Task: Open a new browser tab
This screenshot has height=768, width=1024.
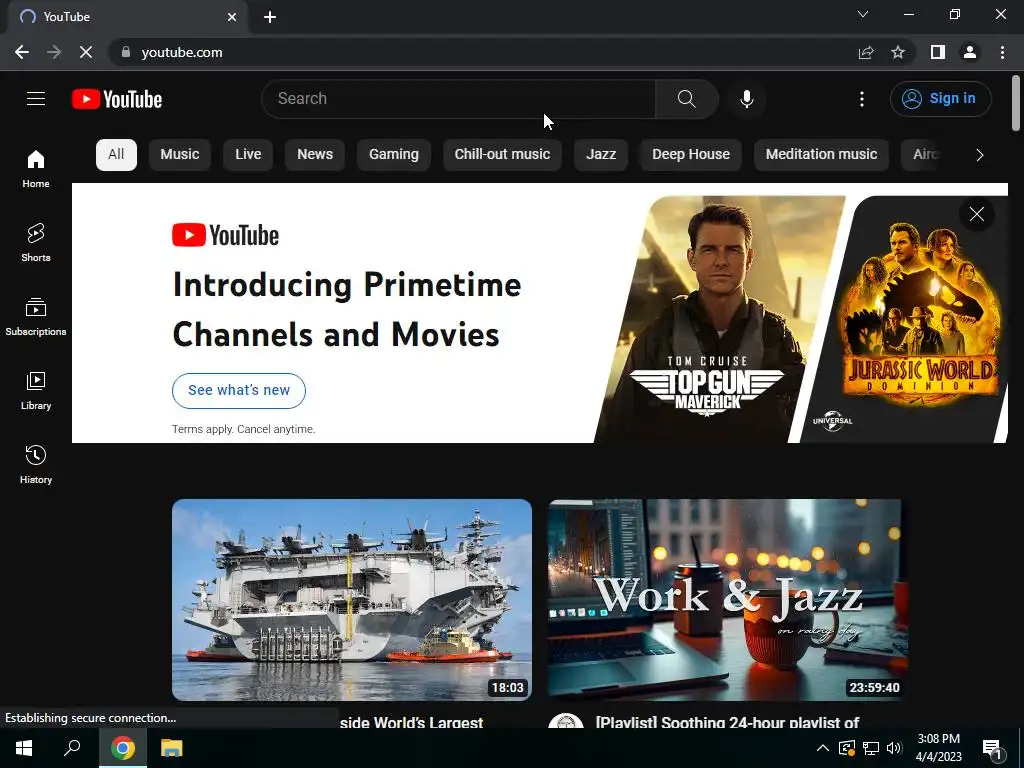Action: pos(270,17)
